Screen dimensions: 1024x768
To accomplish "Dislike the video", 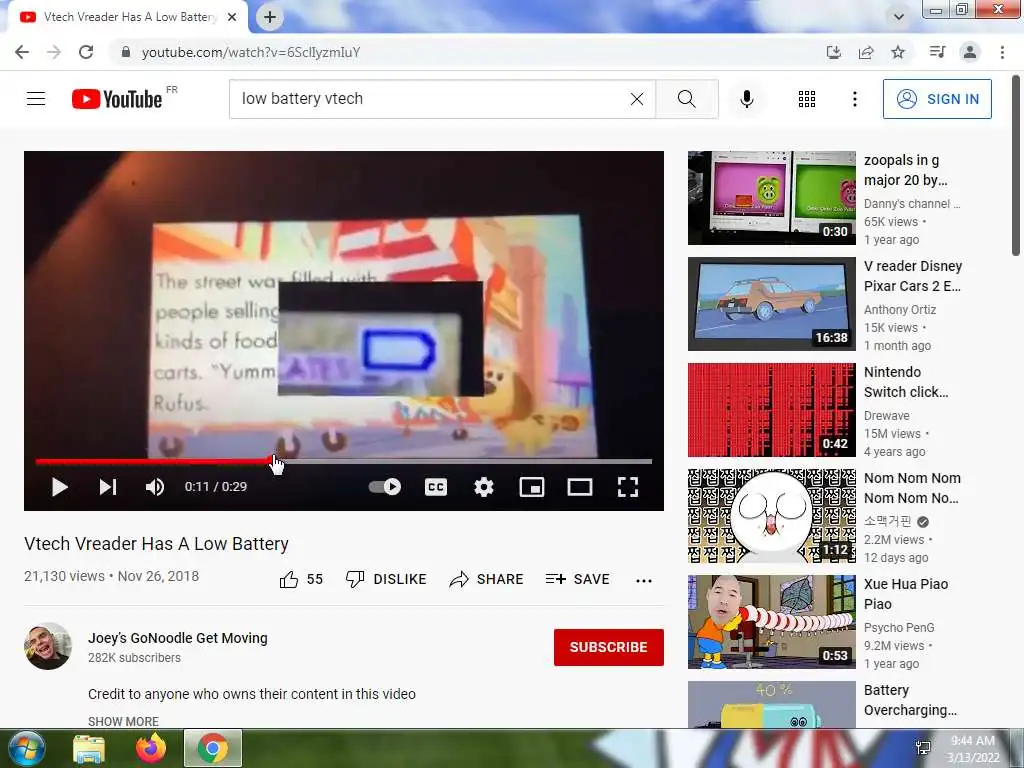I will point(386,579).
